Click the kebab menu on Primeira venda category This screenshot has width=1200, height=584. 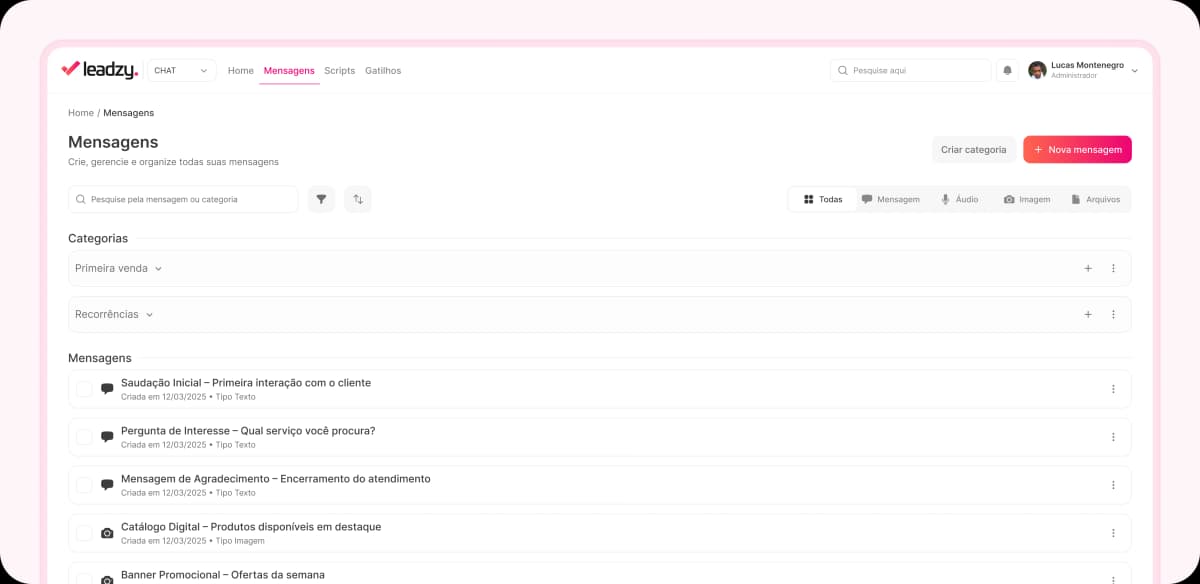click(x=1113, y=268)
